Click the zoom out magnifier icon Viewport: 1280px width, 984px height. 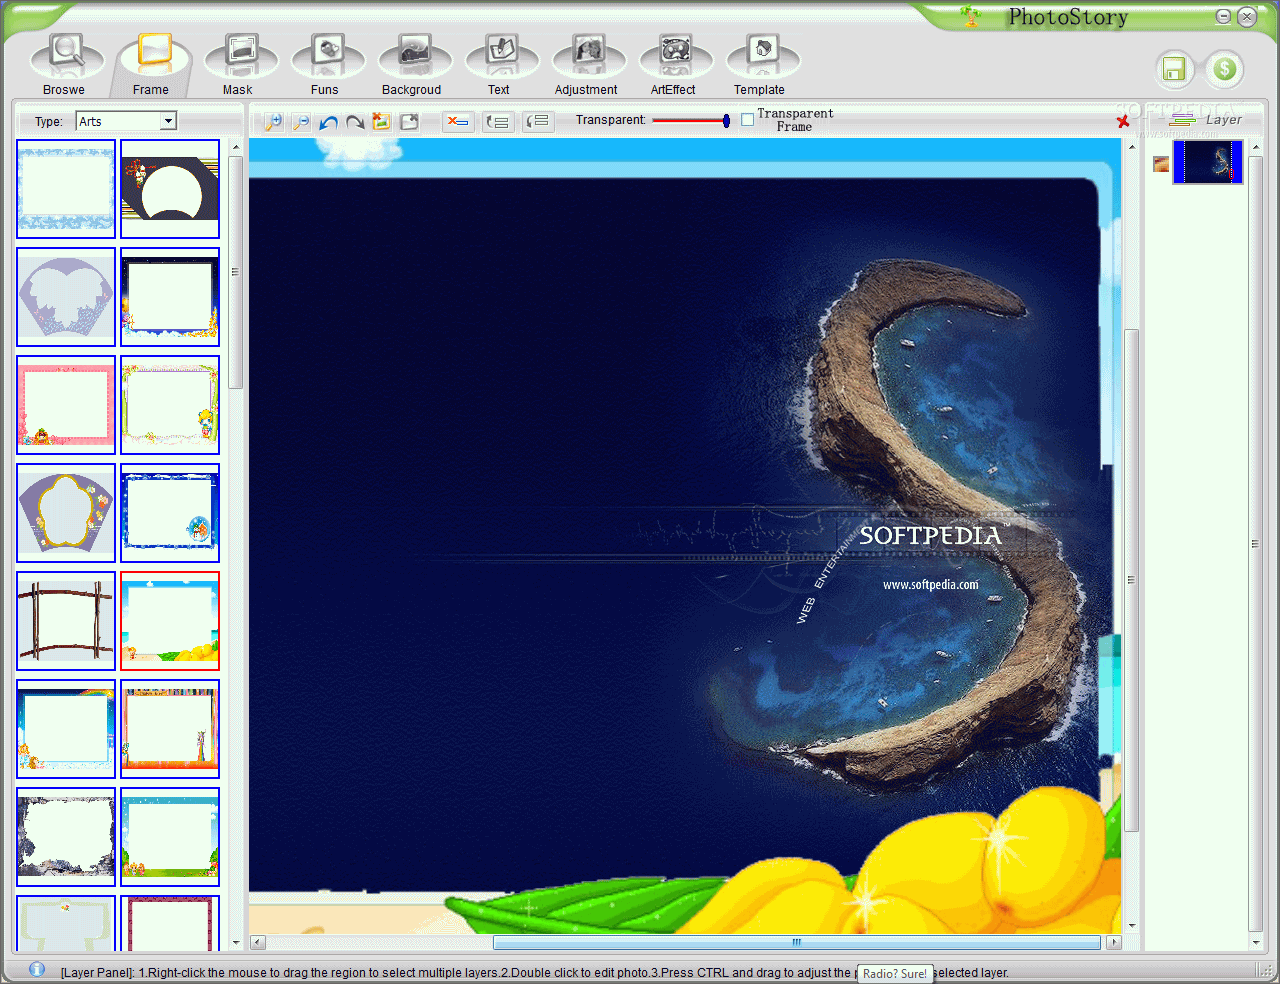tap(300, 122)
